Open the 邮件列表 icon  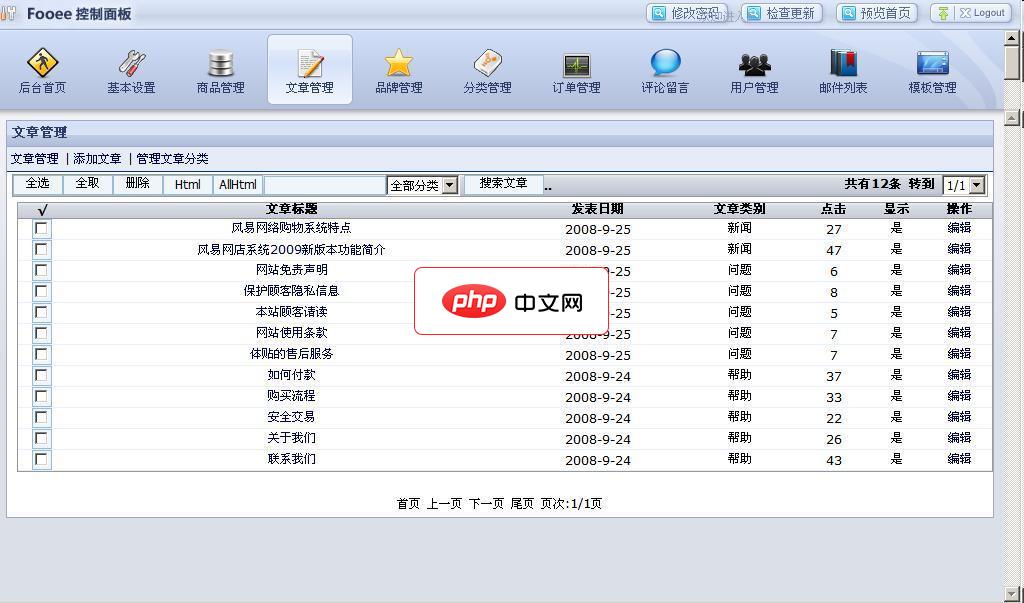tap(843, 68)
